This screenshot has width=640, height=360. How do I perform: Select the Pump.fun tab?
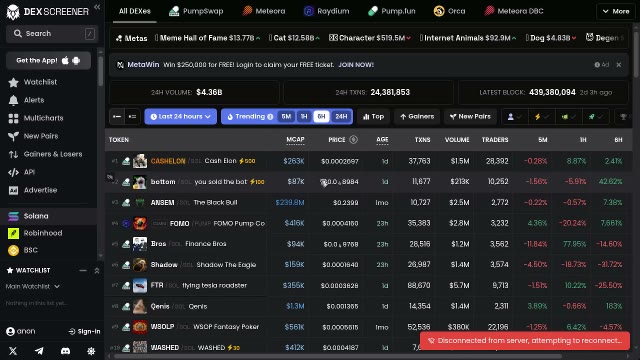(x=391, y=11)
